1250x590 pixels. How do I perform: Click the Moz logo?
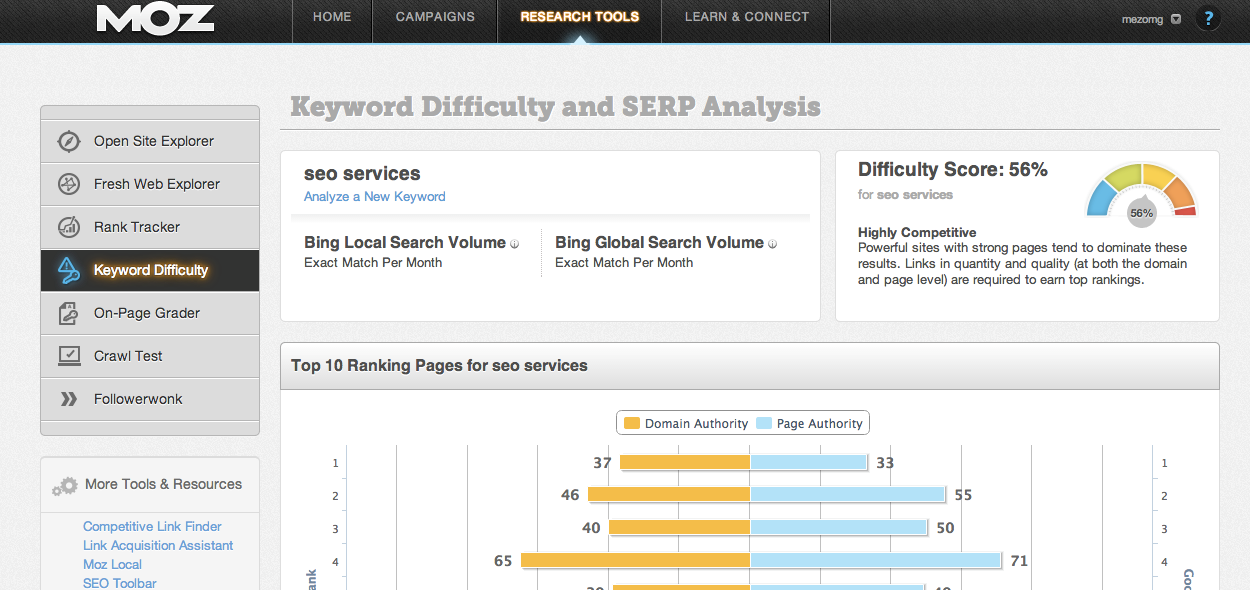click(156, 18)
